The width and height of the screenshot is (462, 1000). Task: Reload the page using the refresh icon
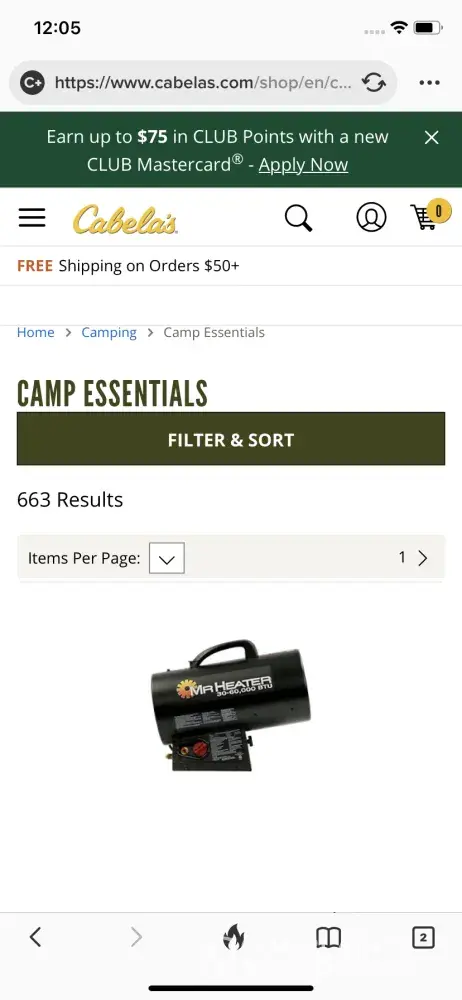(x=373, y=83)
